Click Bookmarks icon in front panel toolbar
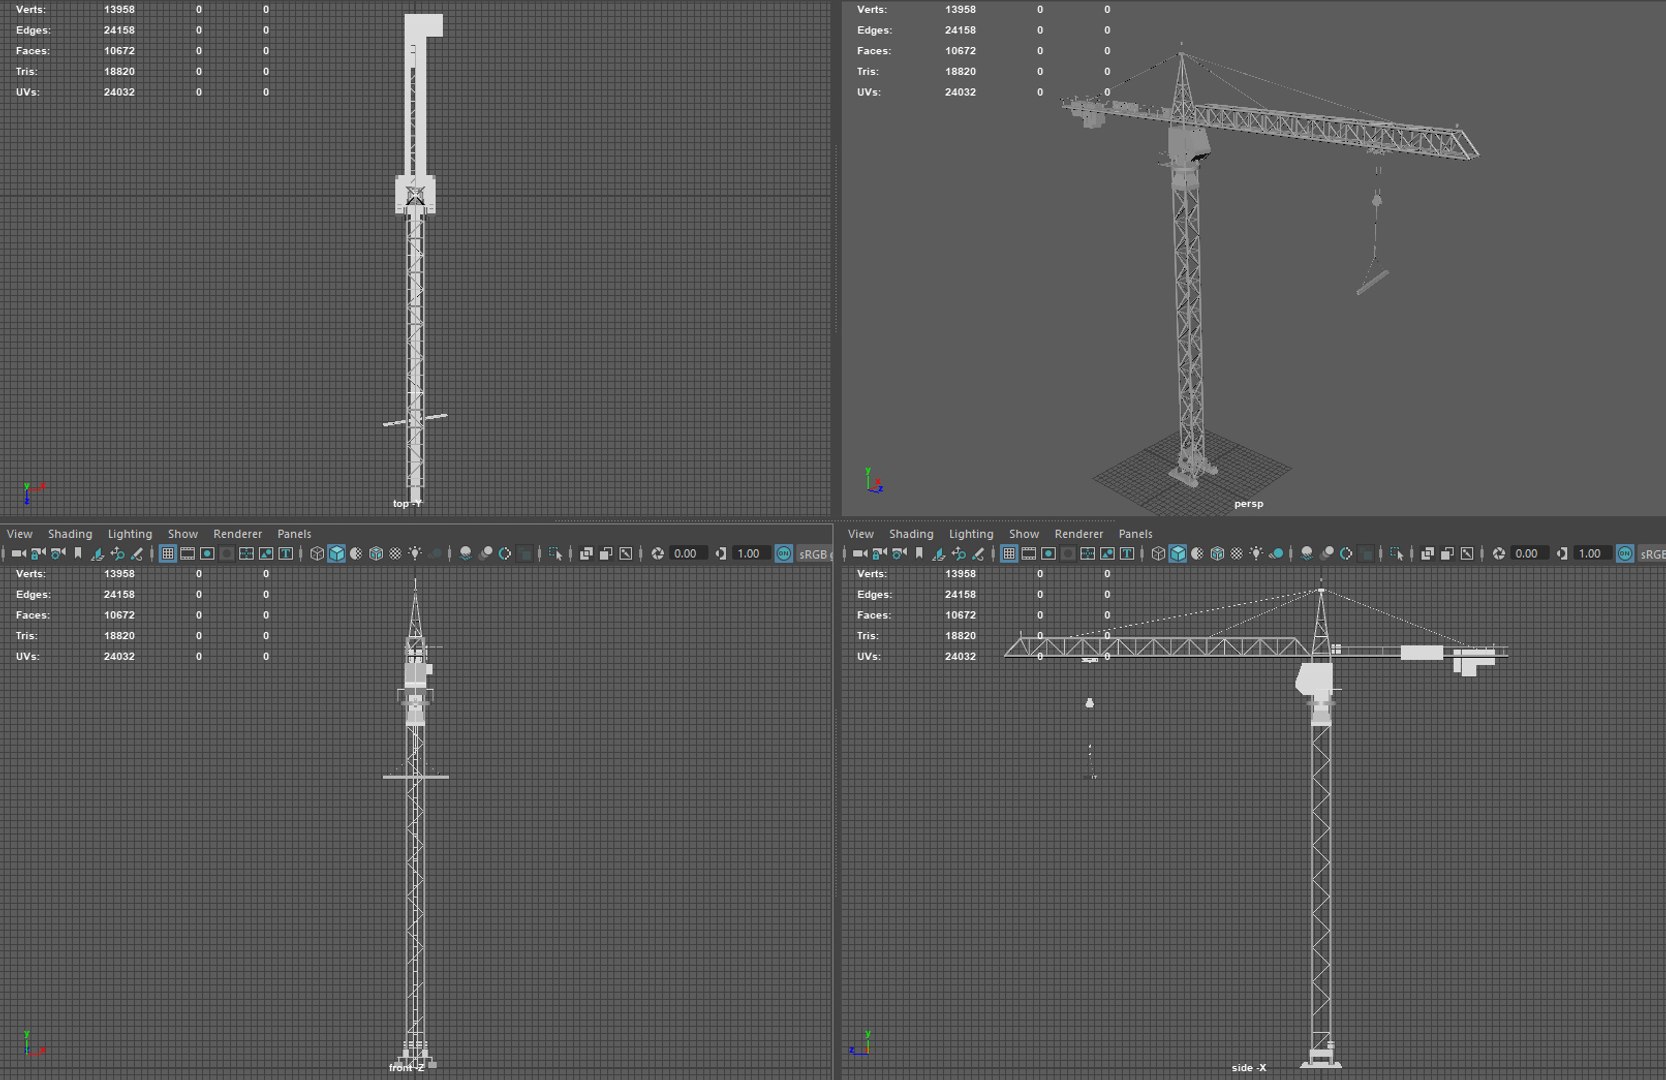This screenshot has width=1666, height=1080. click(x=78, y=553)
